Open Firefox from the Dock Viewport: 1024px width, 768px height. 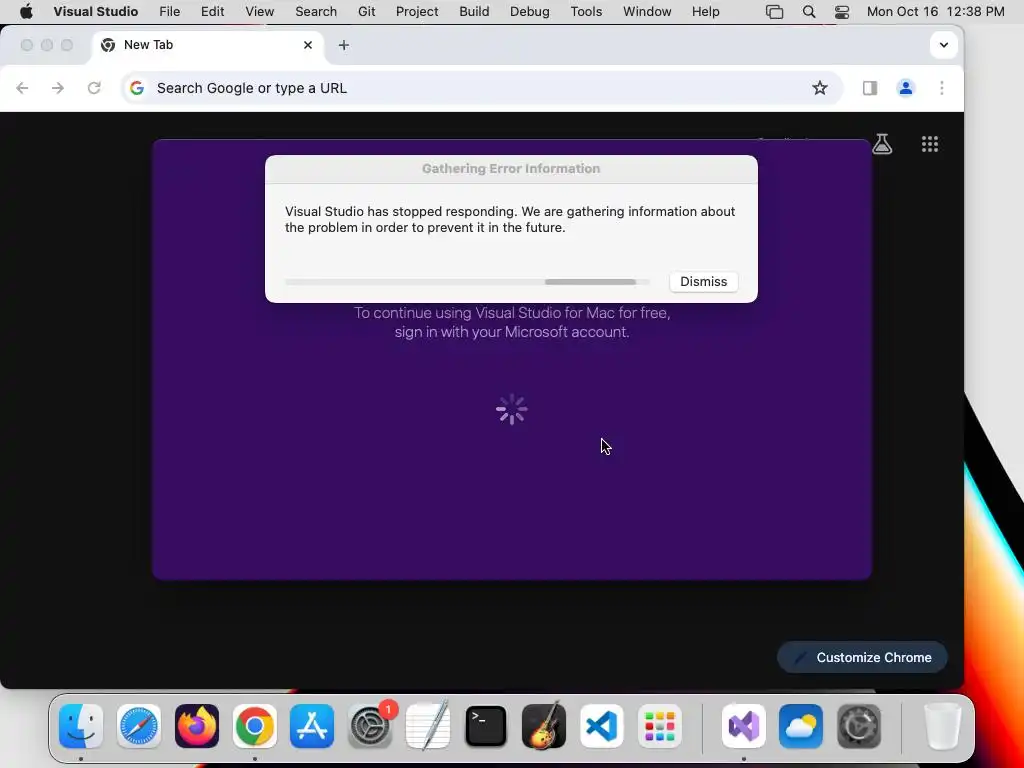[197, 726]
